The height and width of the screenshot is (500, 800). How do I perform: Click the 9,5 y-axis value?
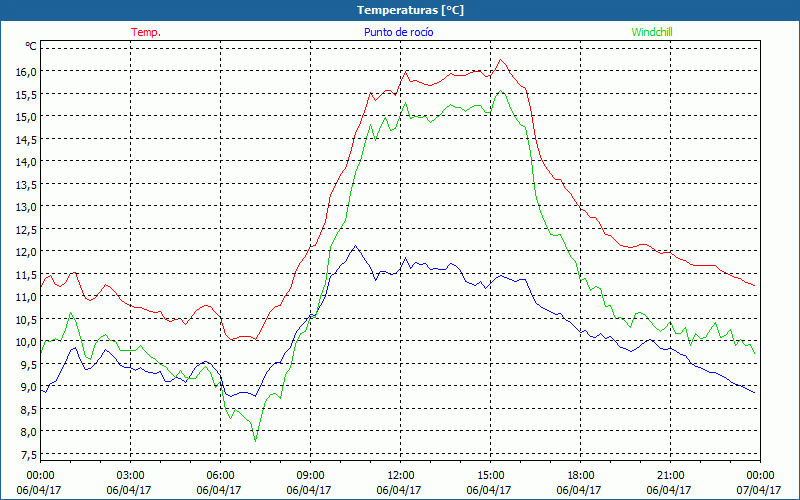click(29, 364)
